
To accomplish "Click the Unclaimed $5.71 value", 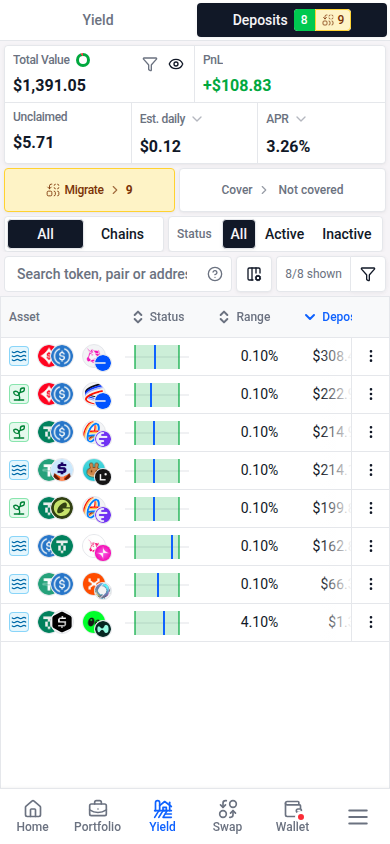I will coord(33,143).
